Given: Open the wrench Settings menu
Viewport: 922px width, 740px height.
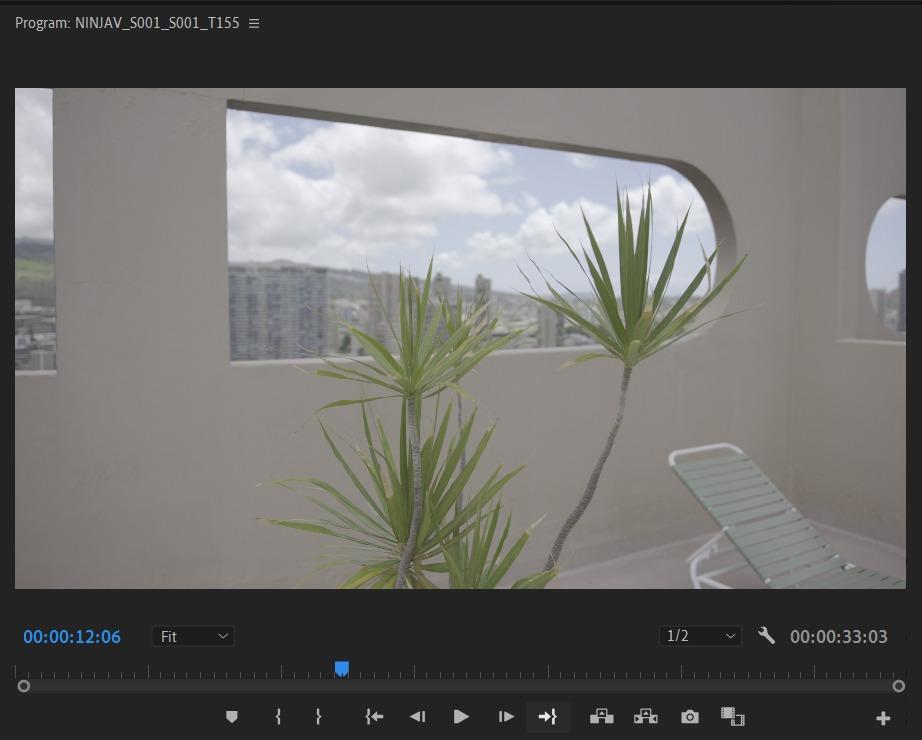Looking at the screenshot, I should click(766, 636).
